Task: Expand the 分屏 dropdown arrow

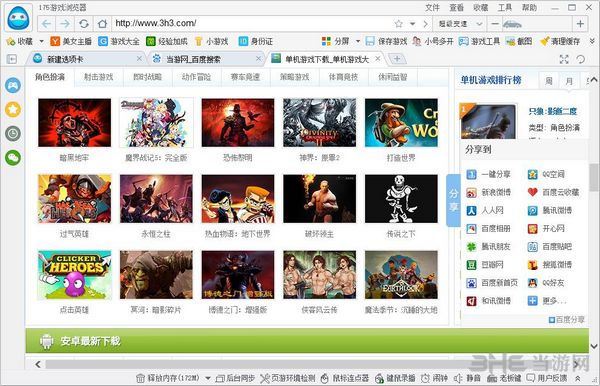Action: coord(358,41)
